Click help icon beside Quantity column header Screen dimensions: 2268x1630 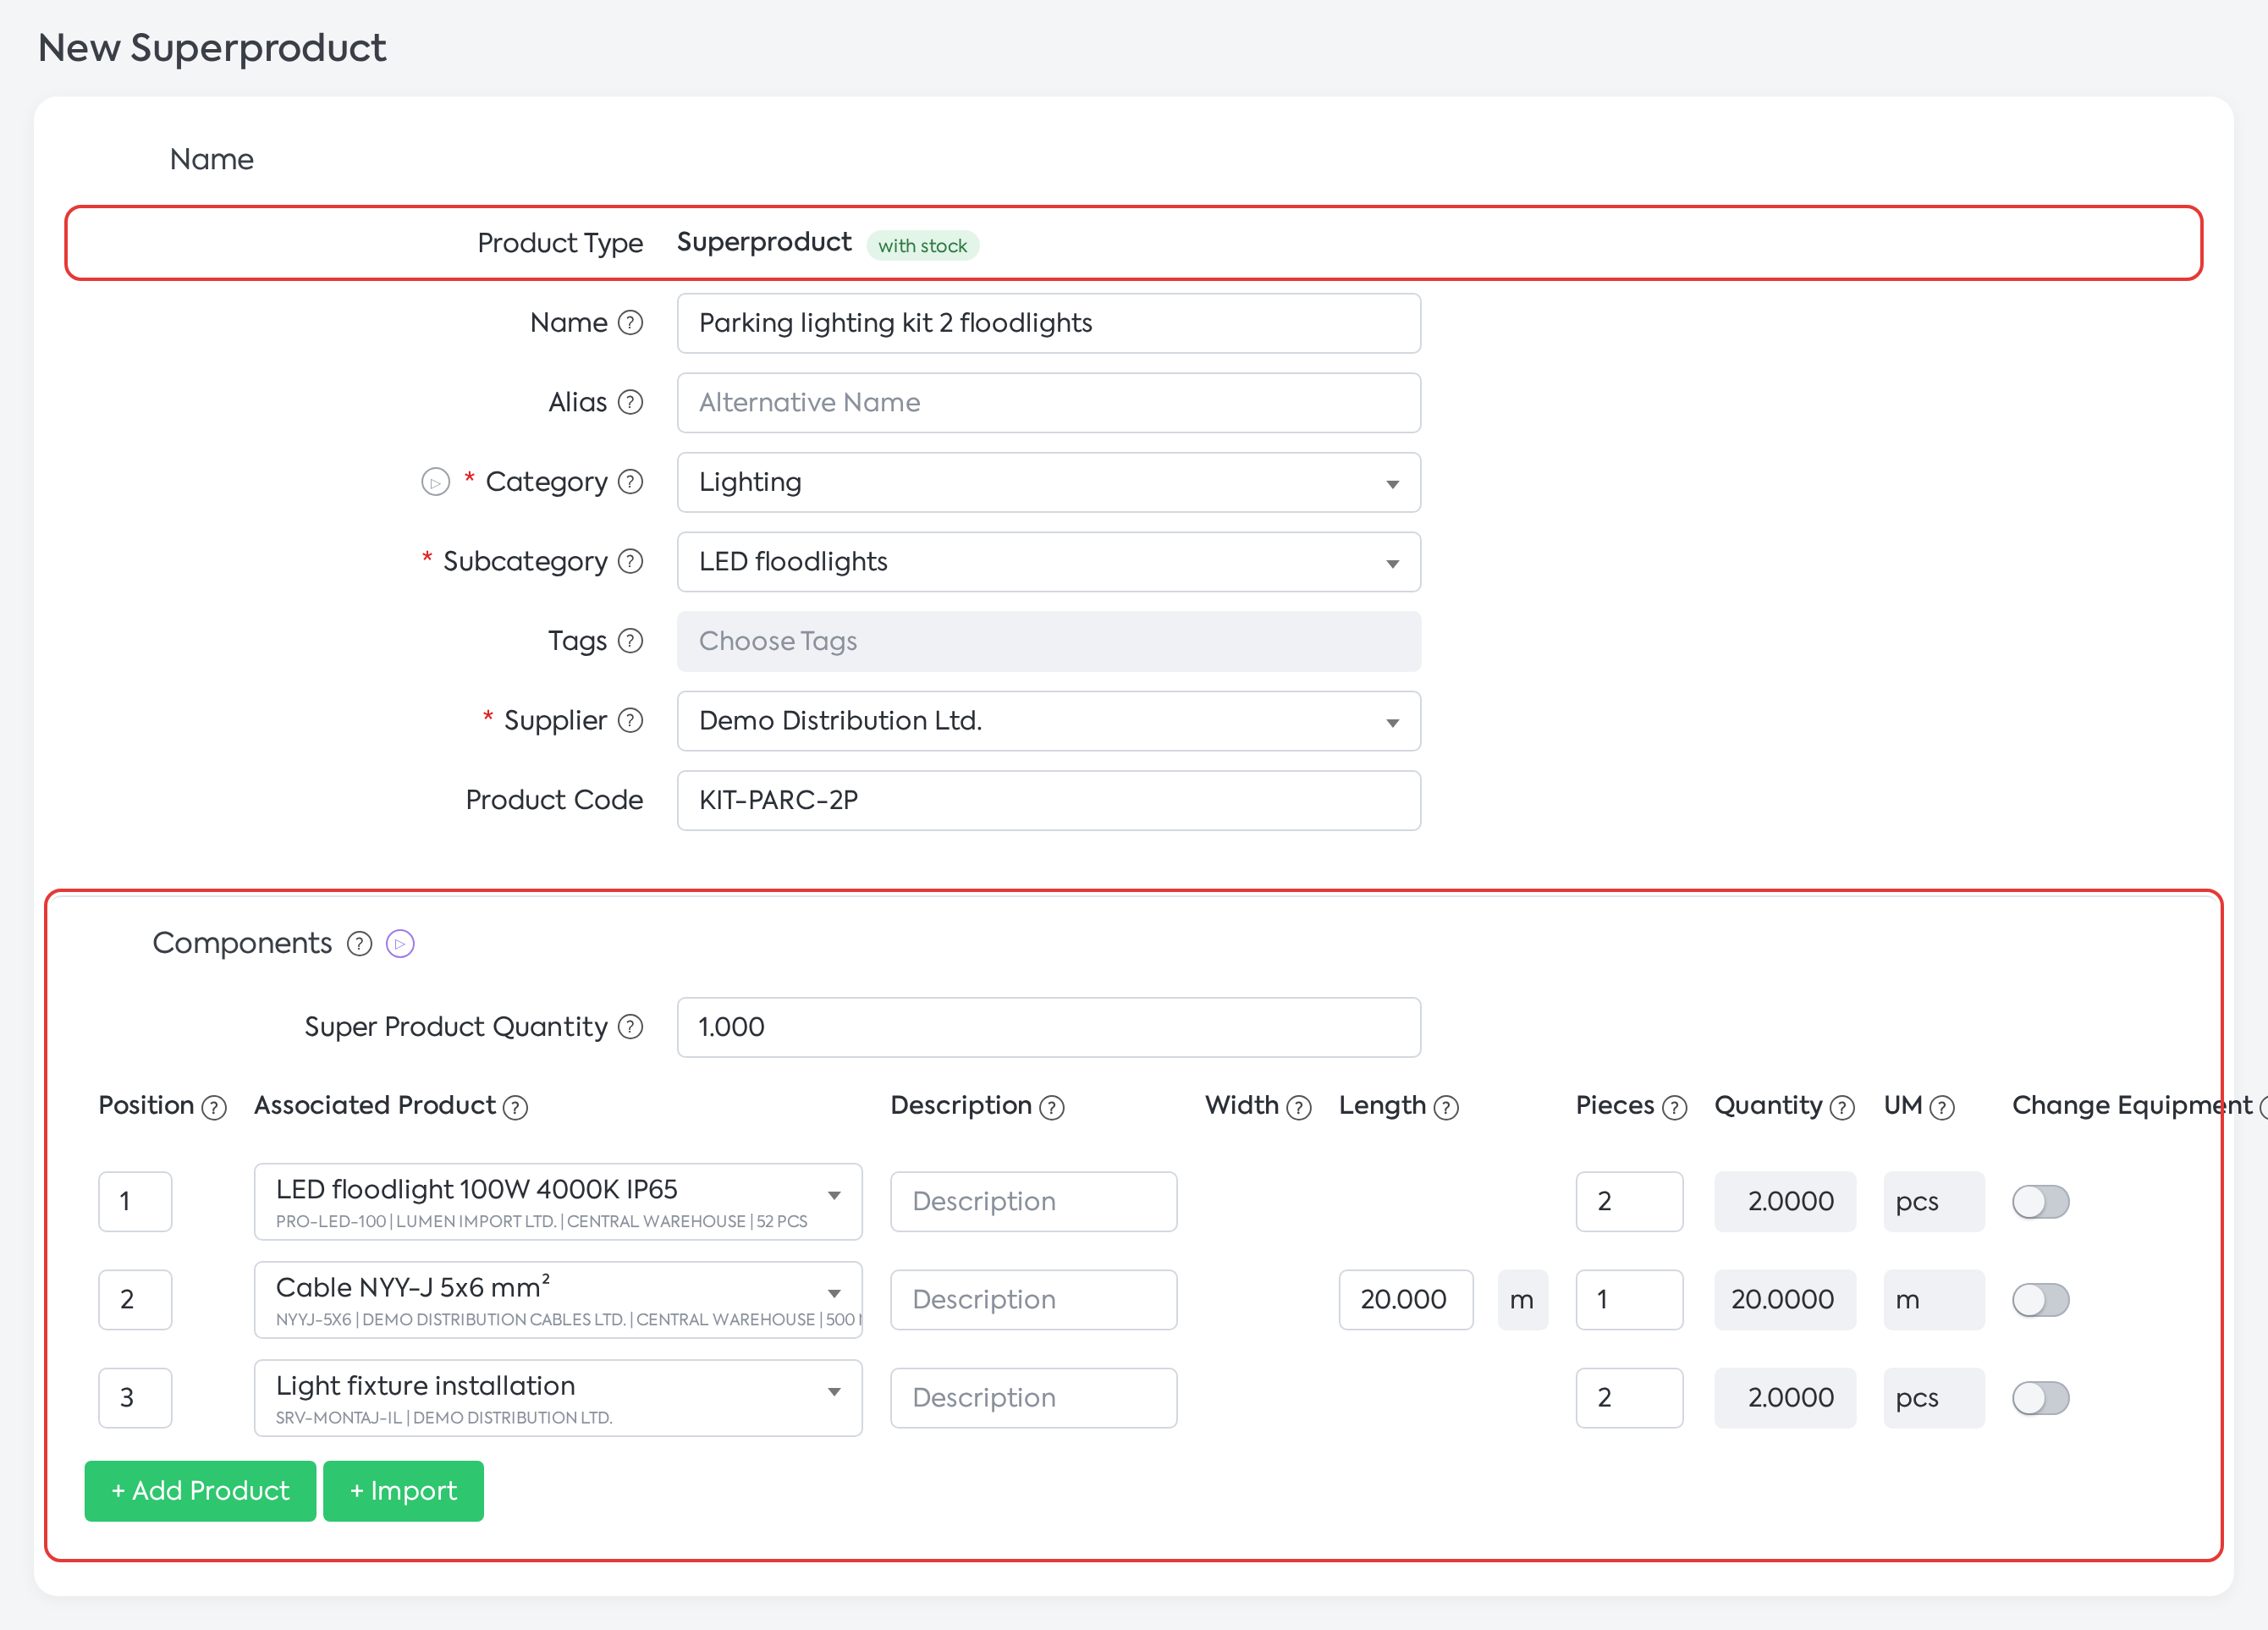pyautogui.click(x=1842, y=1108)
